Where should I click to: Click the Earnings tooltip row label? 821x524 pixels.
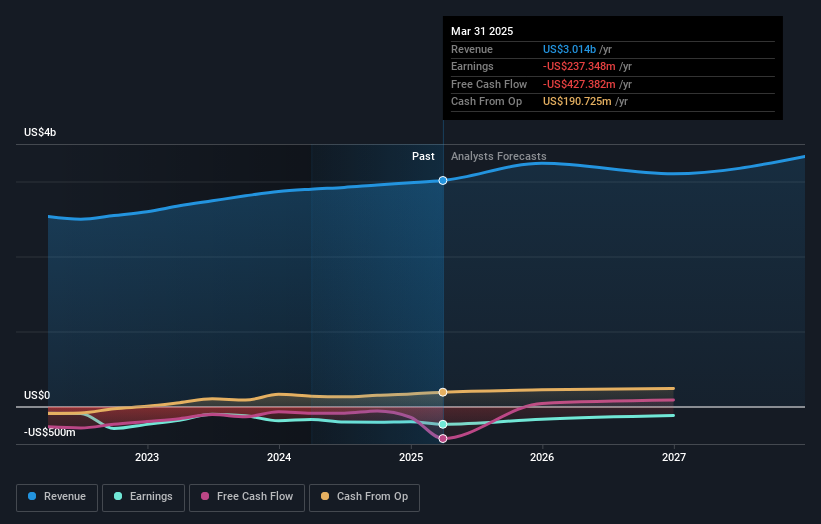[x=472, y=66]
